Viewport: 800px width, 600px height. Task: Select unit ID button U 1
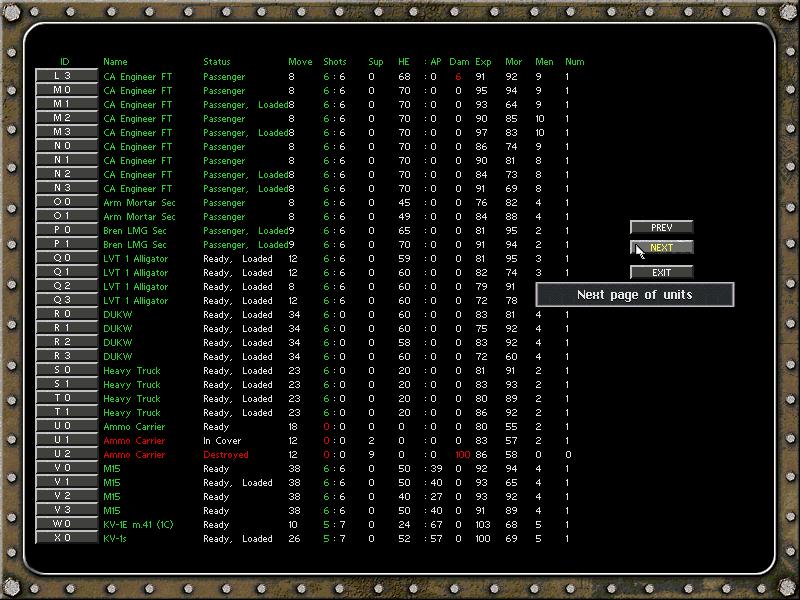click(x=66, y=440)
